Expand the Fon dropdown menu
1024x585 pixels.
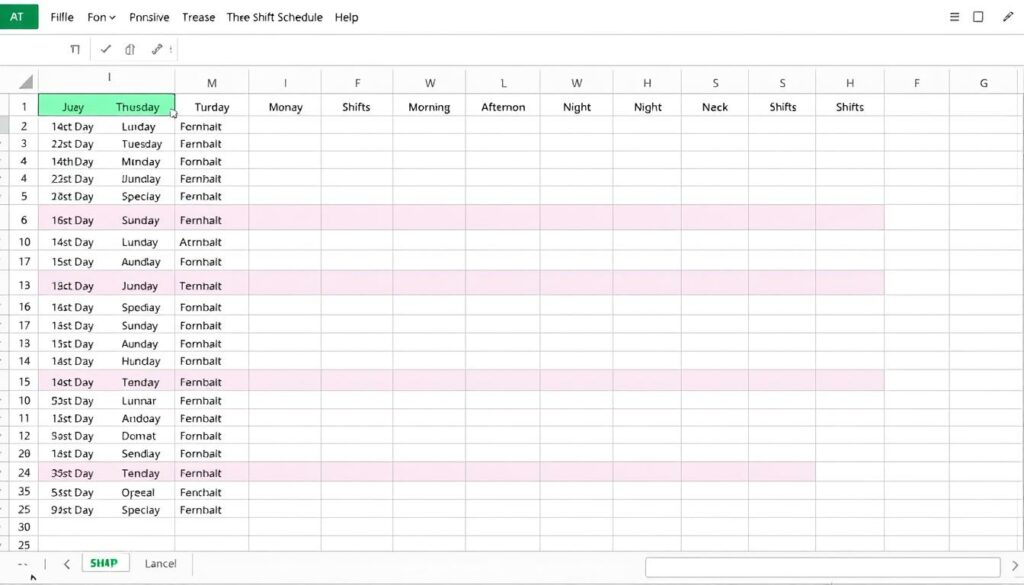[x=101, y=17]
